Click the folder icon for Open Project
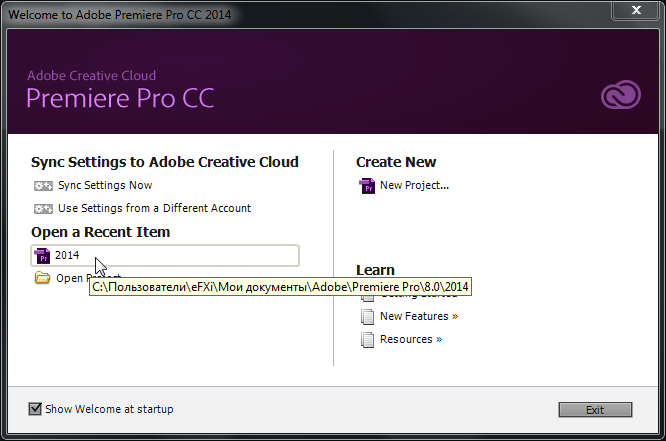 (x=42, y=278)
